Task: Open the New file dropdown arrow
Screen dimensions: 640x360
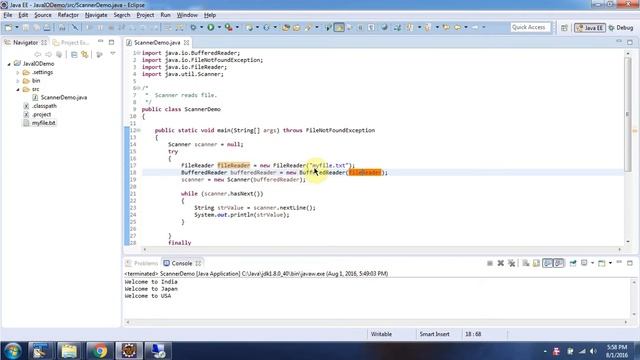Action: coord(17,27)
